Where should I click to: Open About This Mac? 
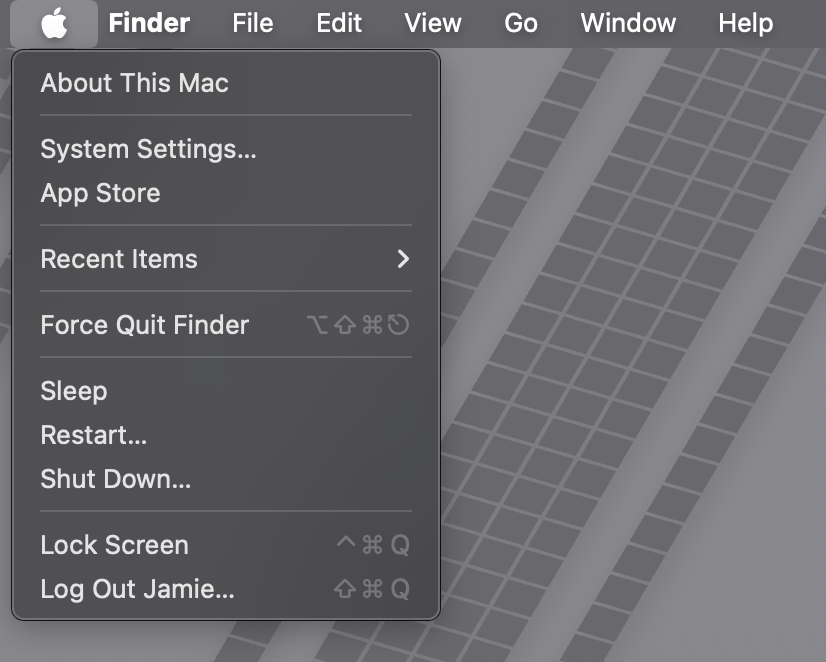tap(134, 84)
